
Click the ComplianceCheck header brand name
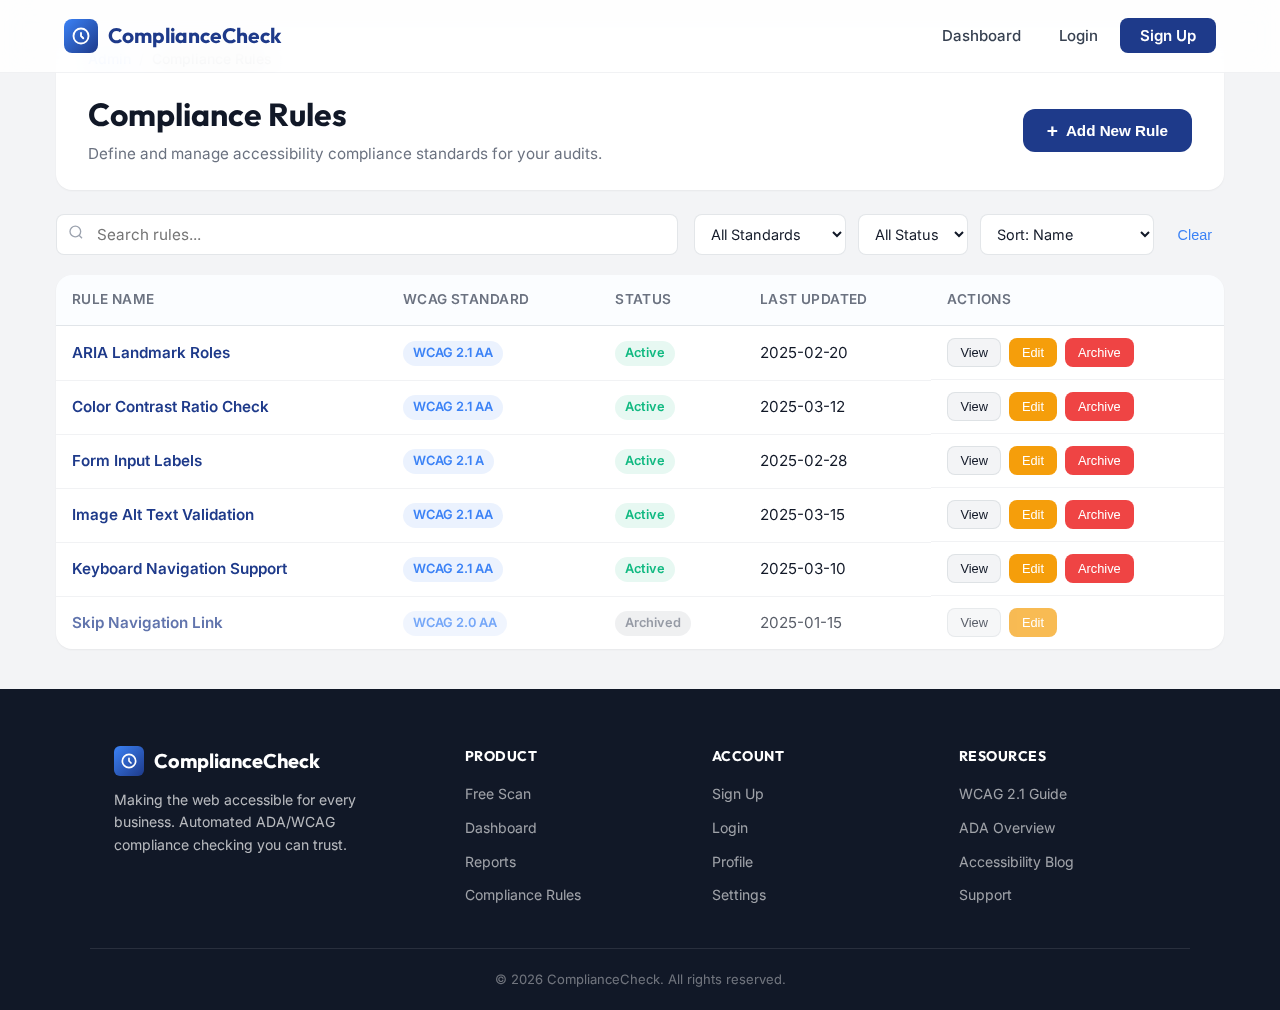pos(195,36)
